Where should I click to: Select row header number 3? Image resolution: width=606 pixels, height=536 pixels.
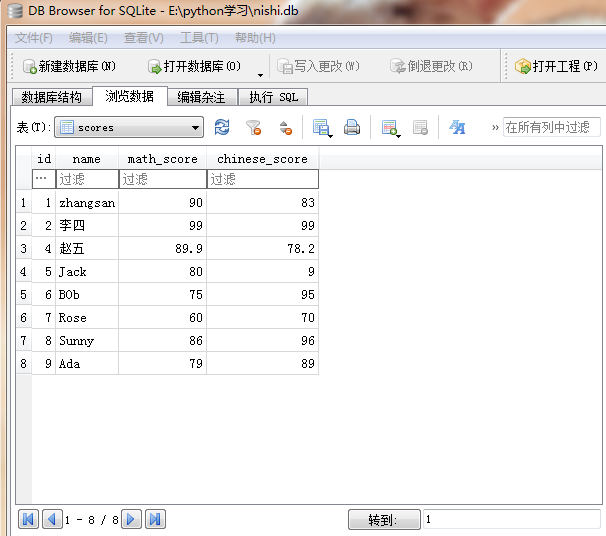[x=24, y=248]
